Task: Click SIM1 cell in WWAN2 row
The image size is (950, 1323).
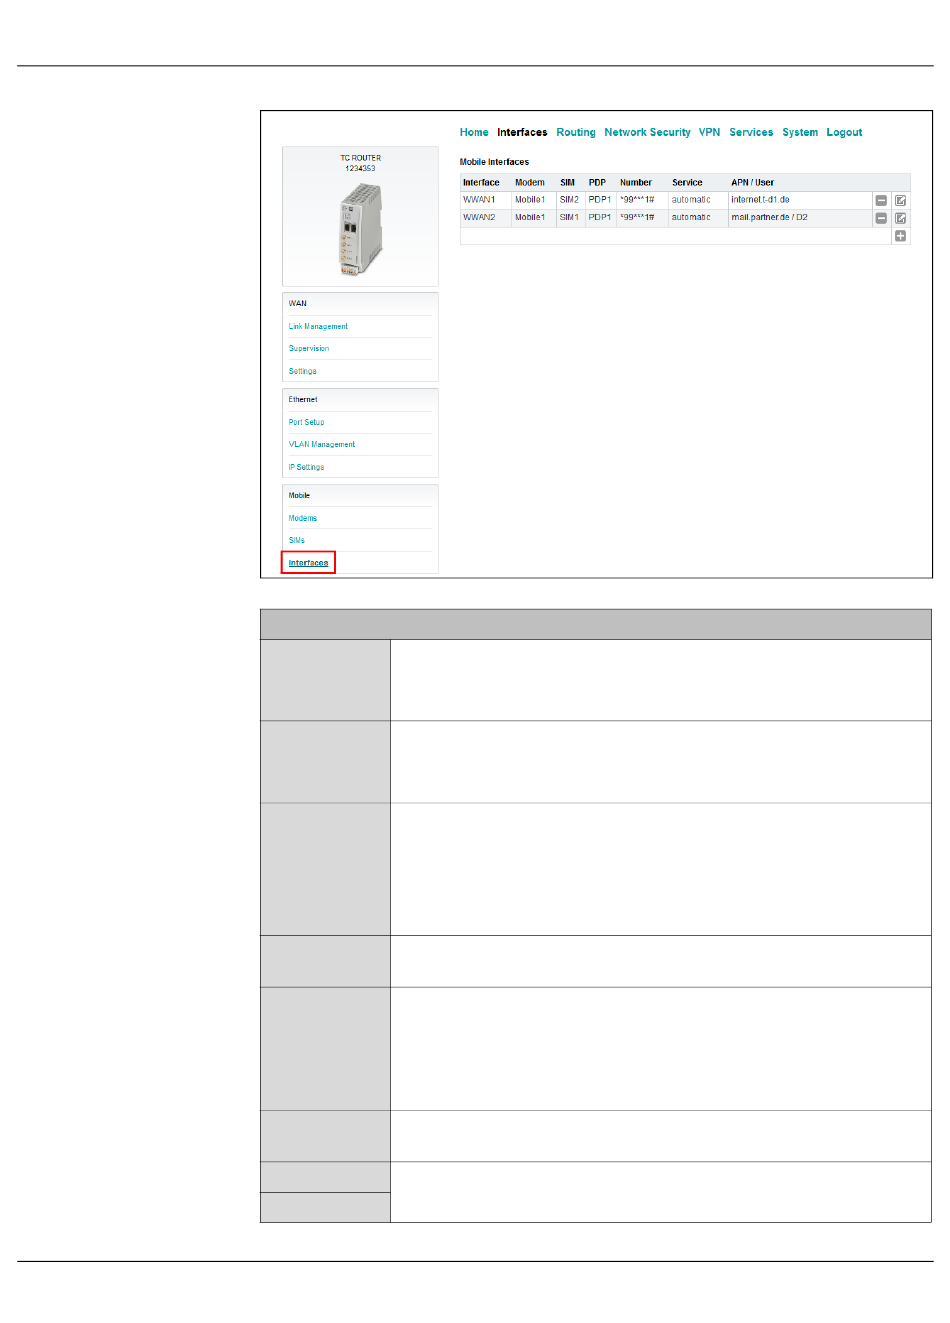Action: [570, 217]
